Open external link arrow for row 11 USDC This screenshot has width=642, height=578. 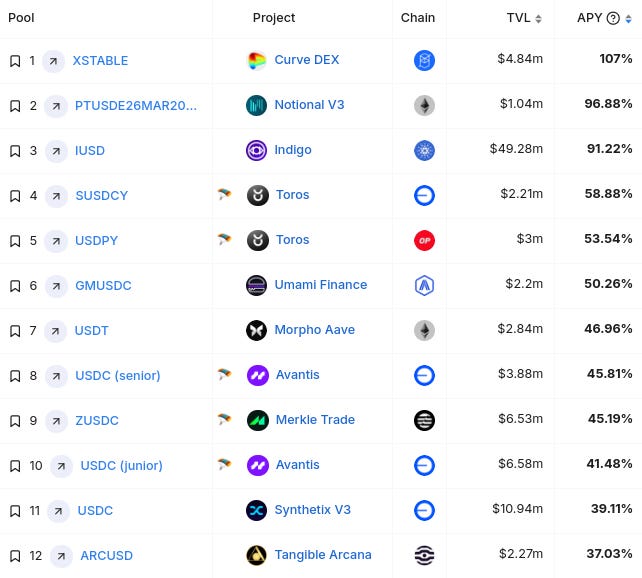59,512
